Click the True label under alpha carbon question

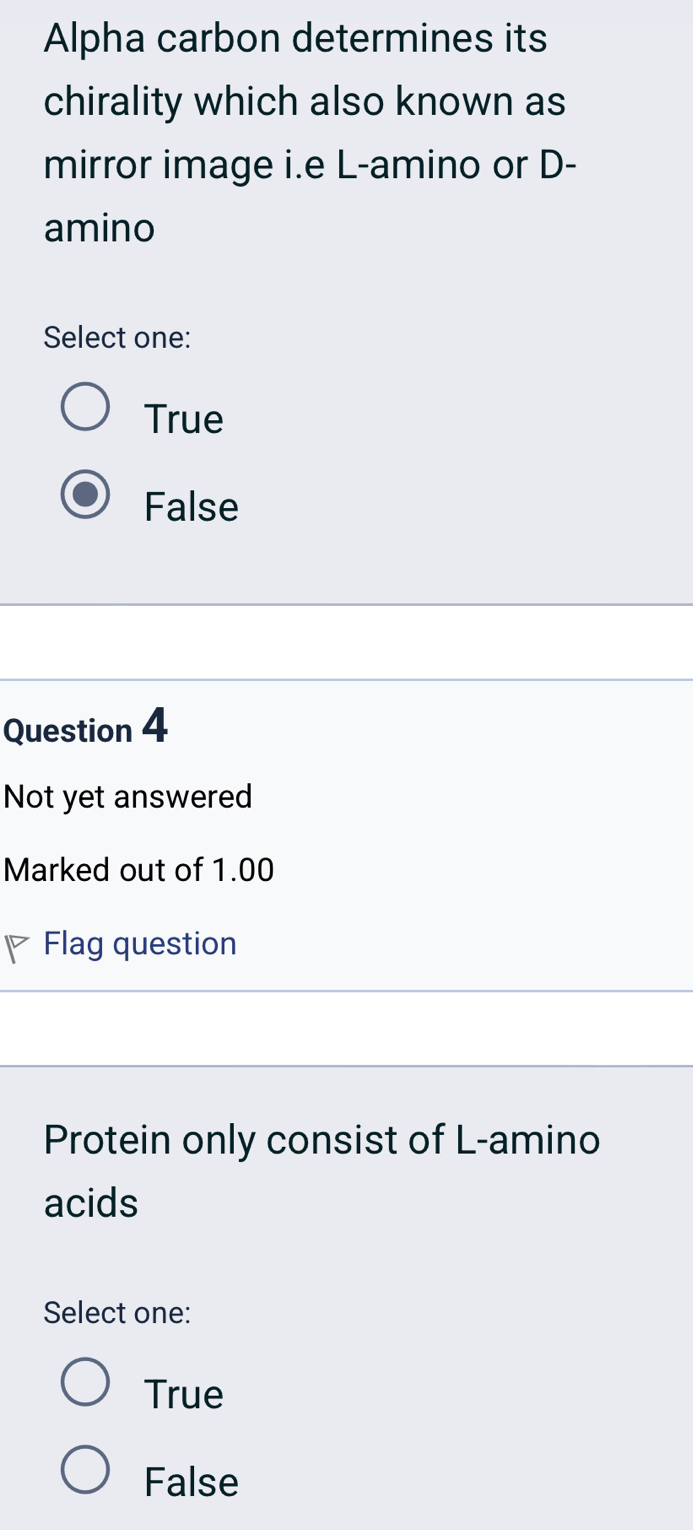(x=183, y=418)
